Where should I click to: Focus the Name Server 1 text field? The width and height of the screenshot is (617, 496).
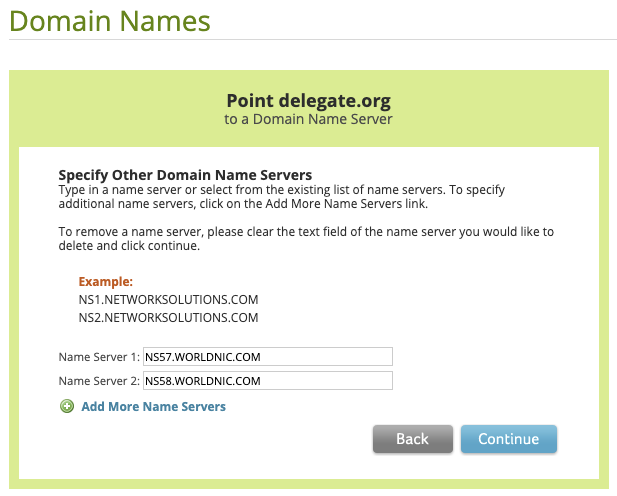(268, 356)
